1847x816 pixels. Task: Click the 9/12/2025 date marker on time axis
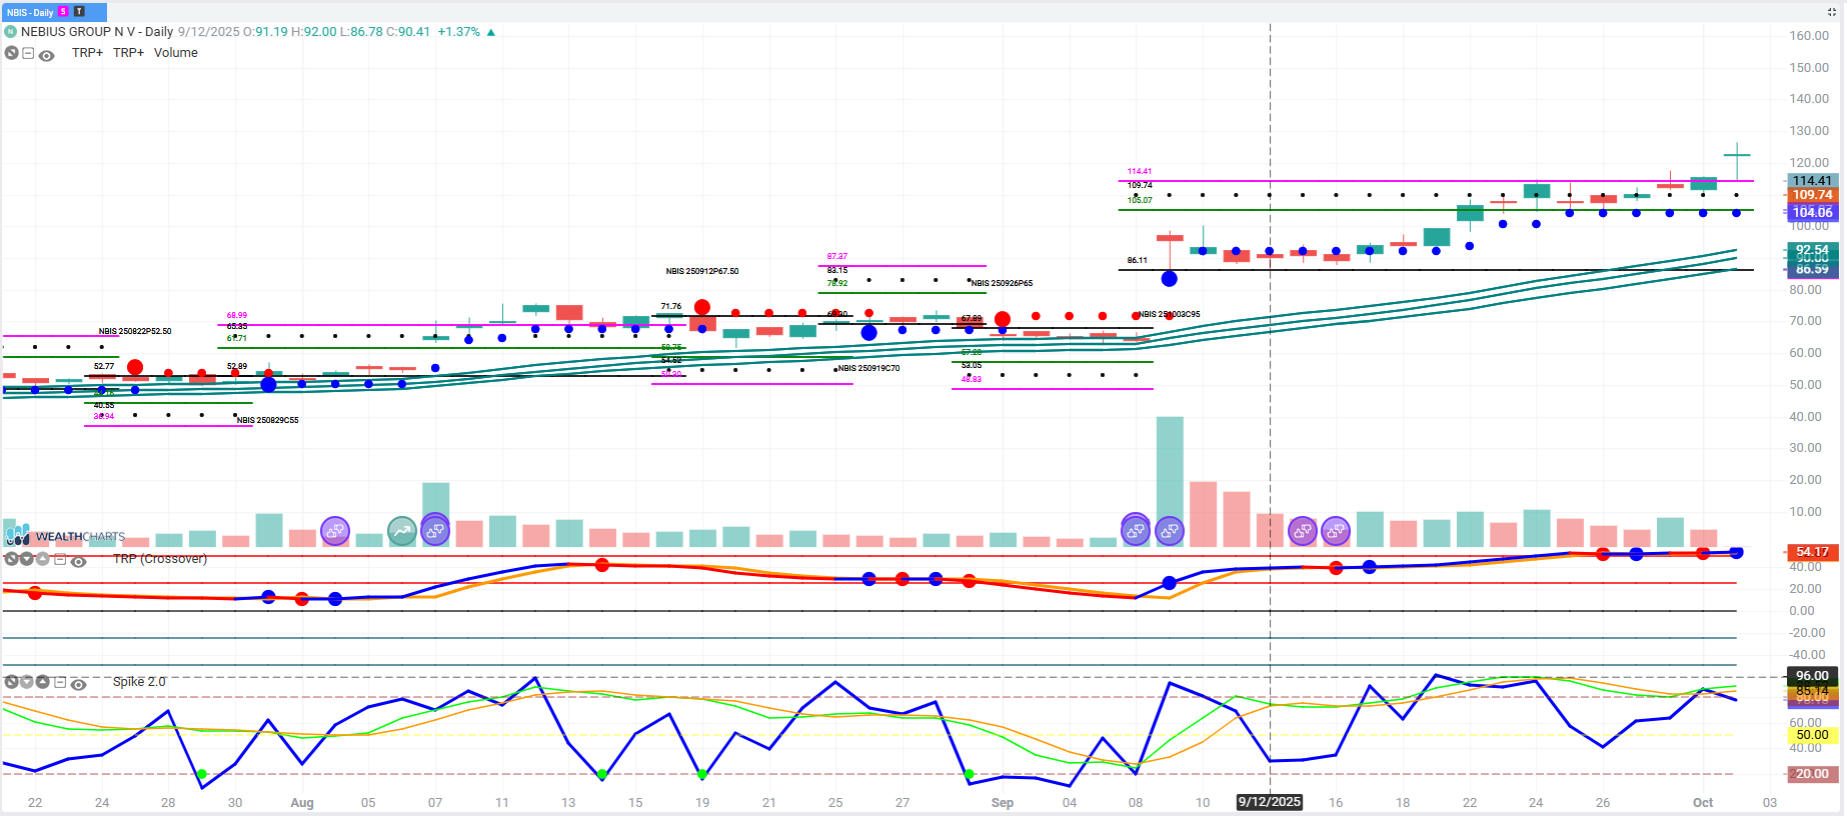point(1269,802)
